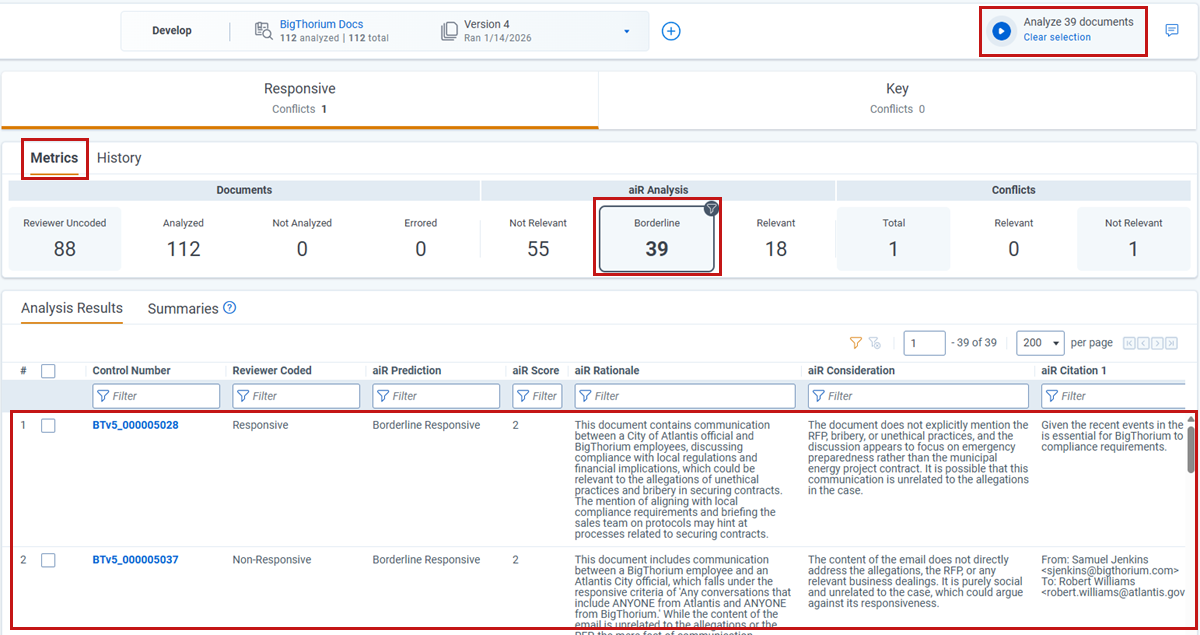Screen dimensions: 1200x635
Task: Click 'Borderline Responsive' cell for BTv5_000005028
Action: [x=426, y=425]
